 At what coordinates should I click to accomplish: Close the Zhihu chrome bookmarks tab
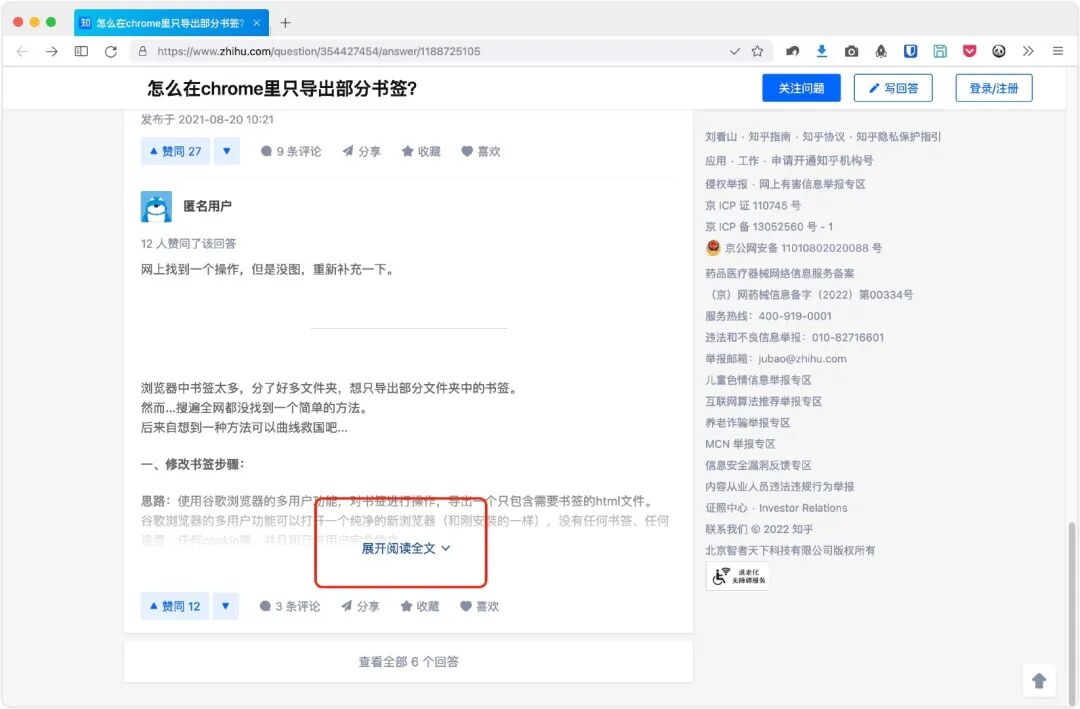(x=257, y=23)
